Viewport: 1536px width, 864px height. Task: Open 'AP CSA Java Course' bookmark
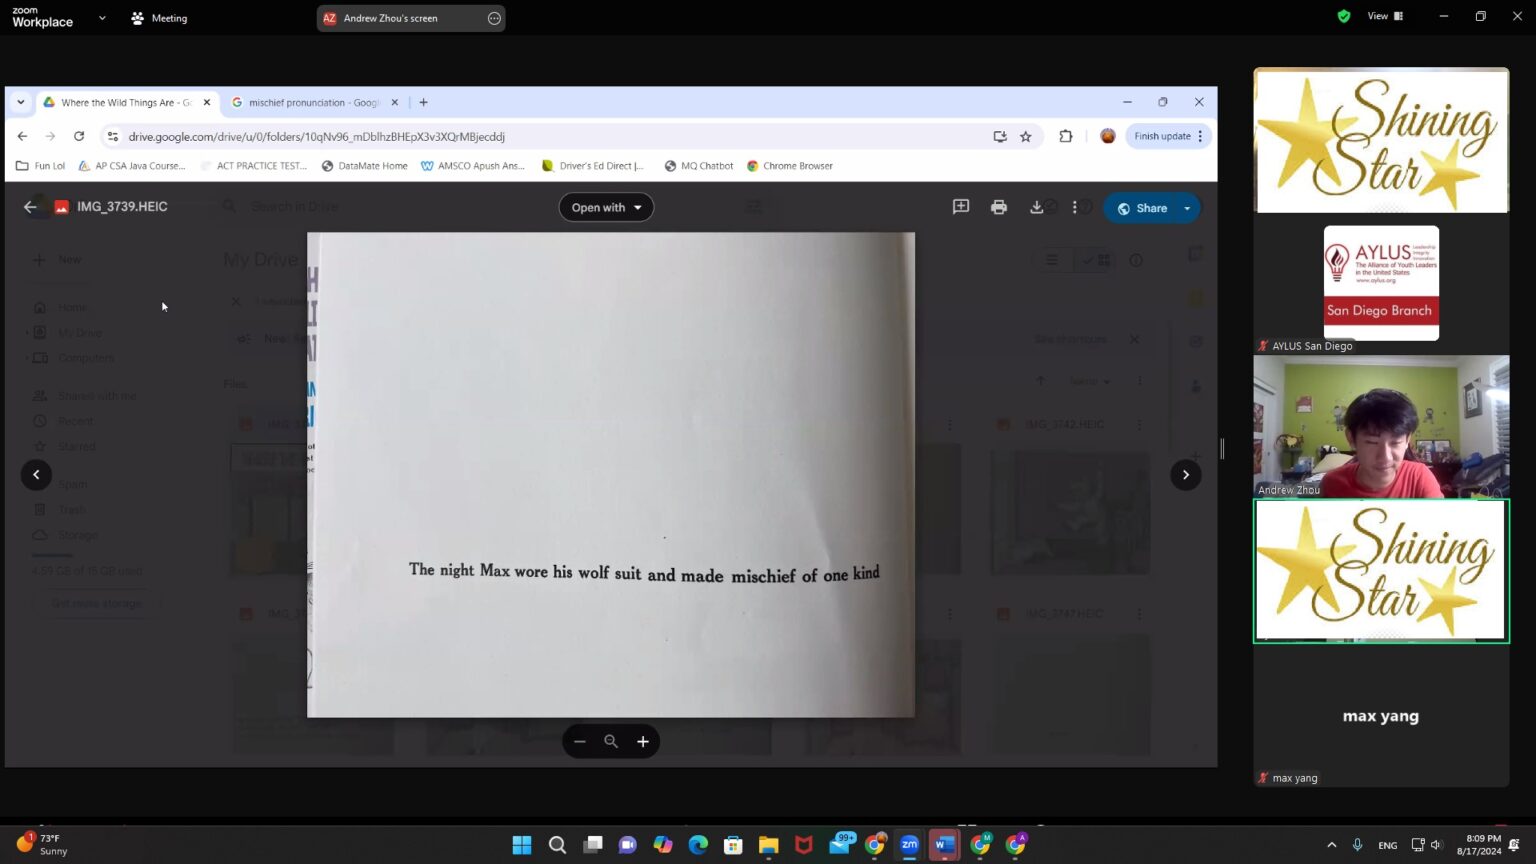(x=132, y=166)
